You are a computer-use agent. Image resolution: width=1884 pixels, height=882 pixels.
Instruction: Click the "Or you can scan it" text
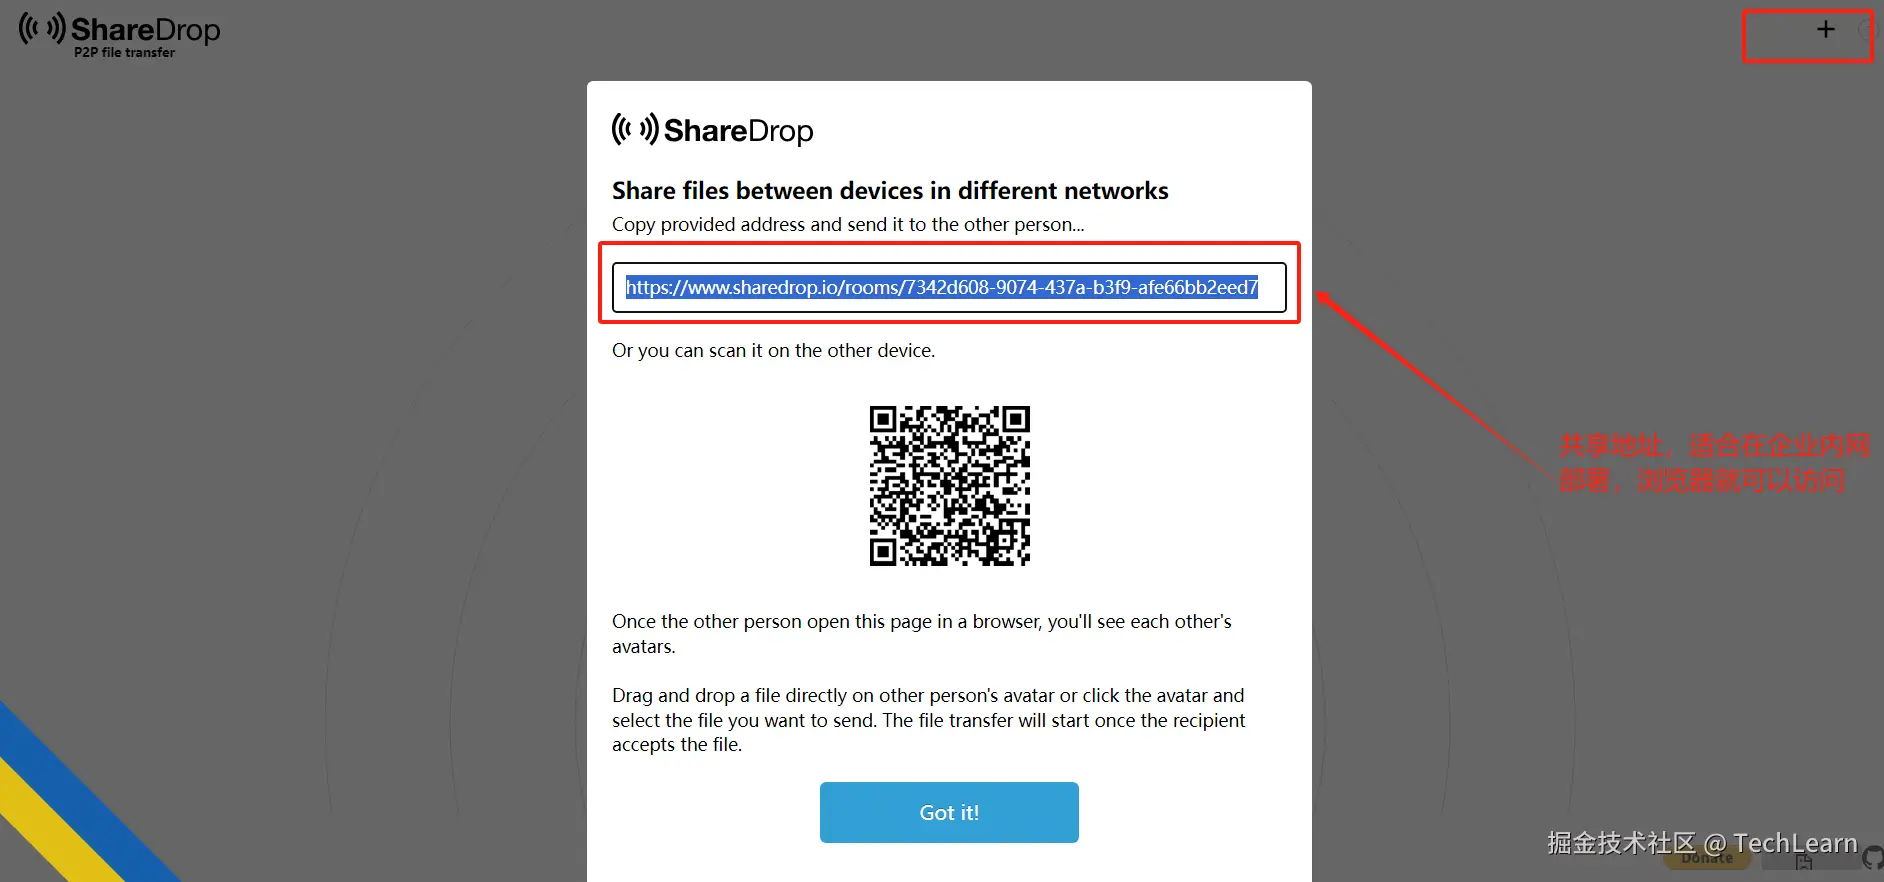773,351
